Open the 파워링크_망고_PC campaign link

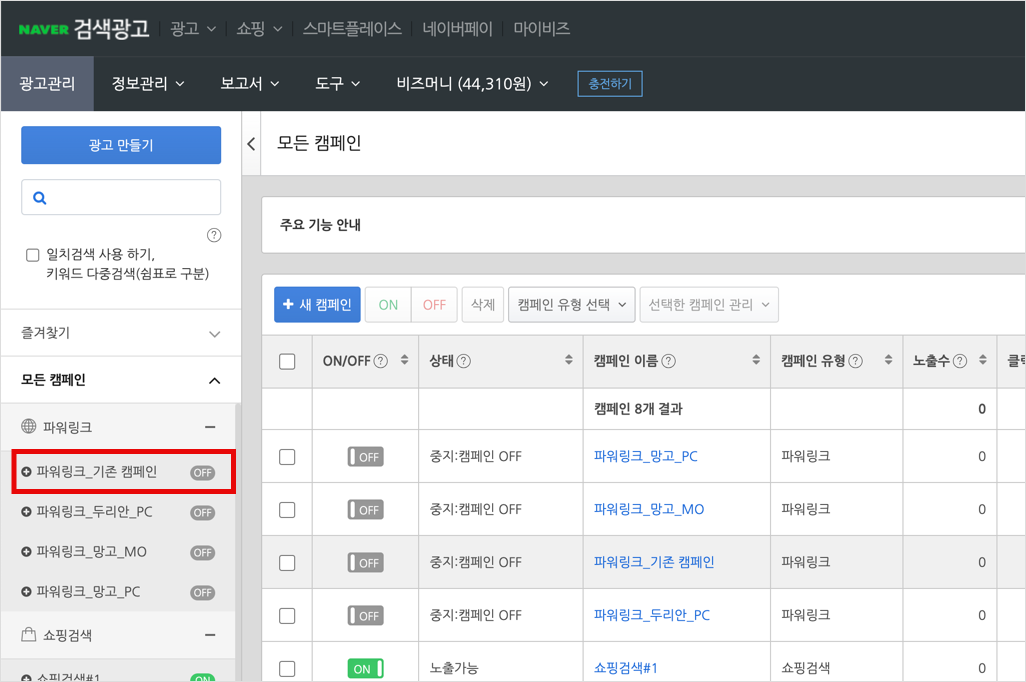click(646, 456)
